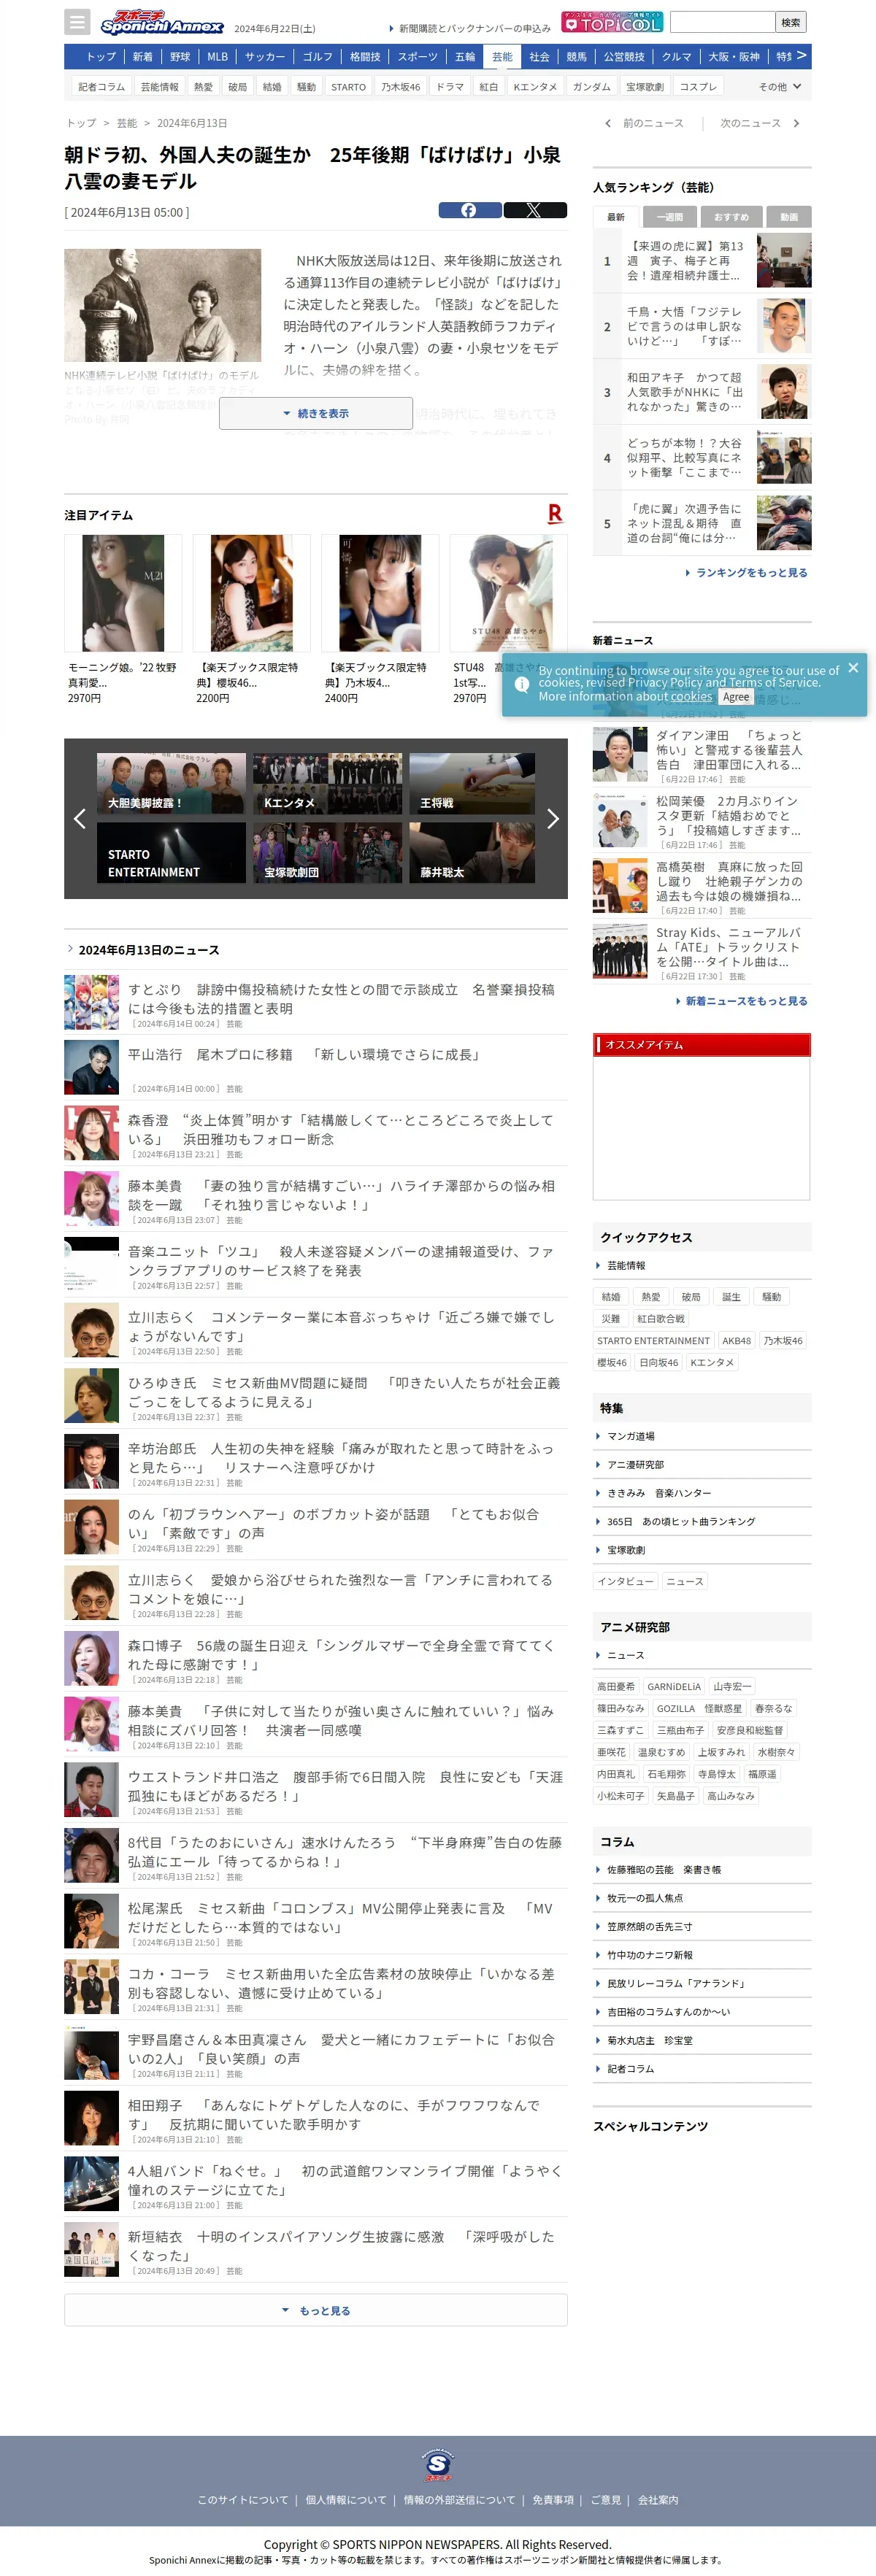This screenshot has width=876, height=2576.
Task: Click the 検索 search button
Action: click(x=791, y=21)
